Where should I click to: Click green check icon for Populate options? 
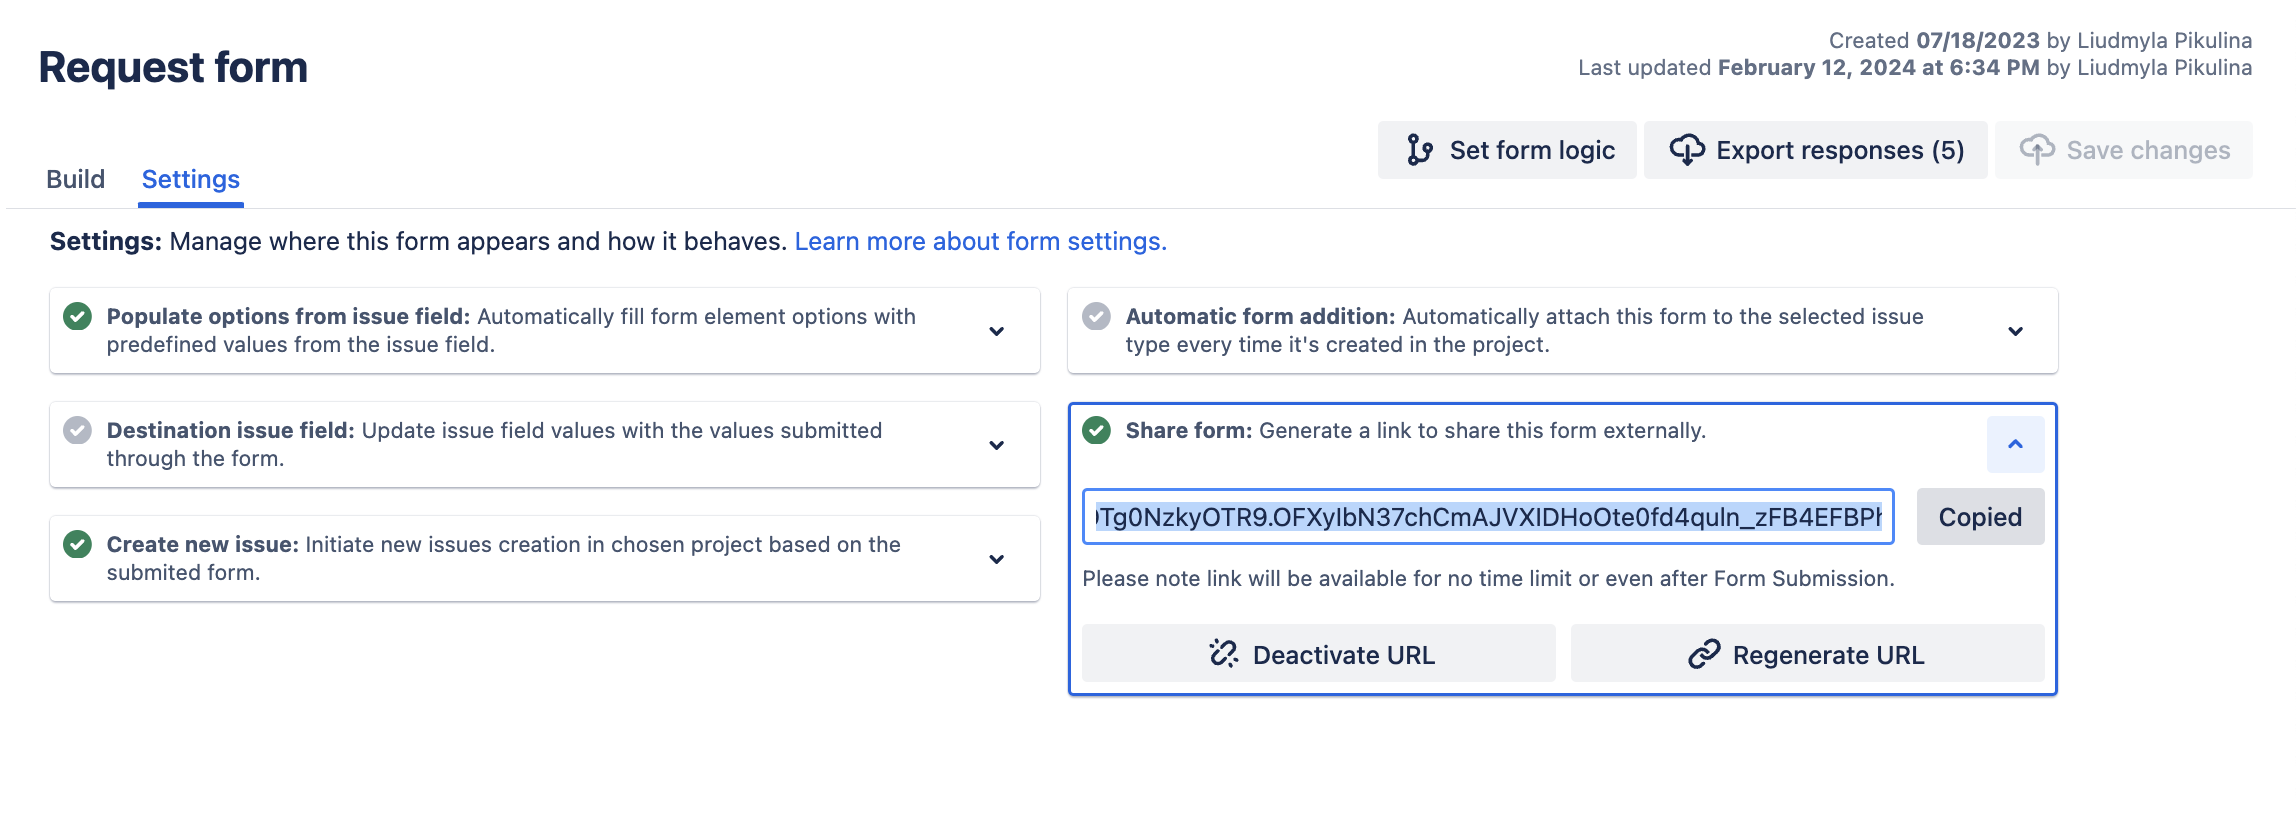(x=78, y=317)
